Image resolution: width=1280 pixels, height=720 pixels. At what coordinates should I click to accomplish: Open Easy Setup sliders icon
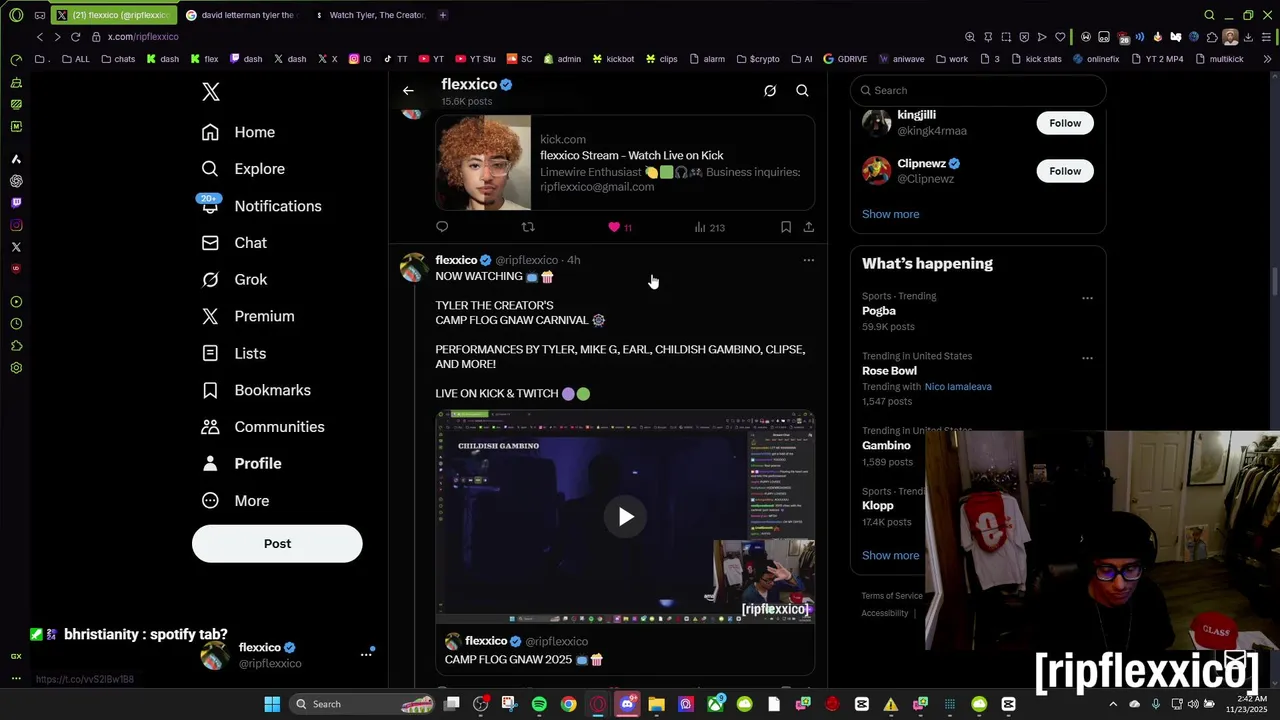pos(1266,37)
